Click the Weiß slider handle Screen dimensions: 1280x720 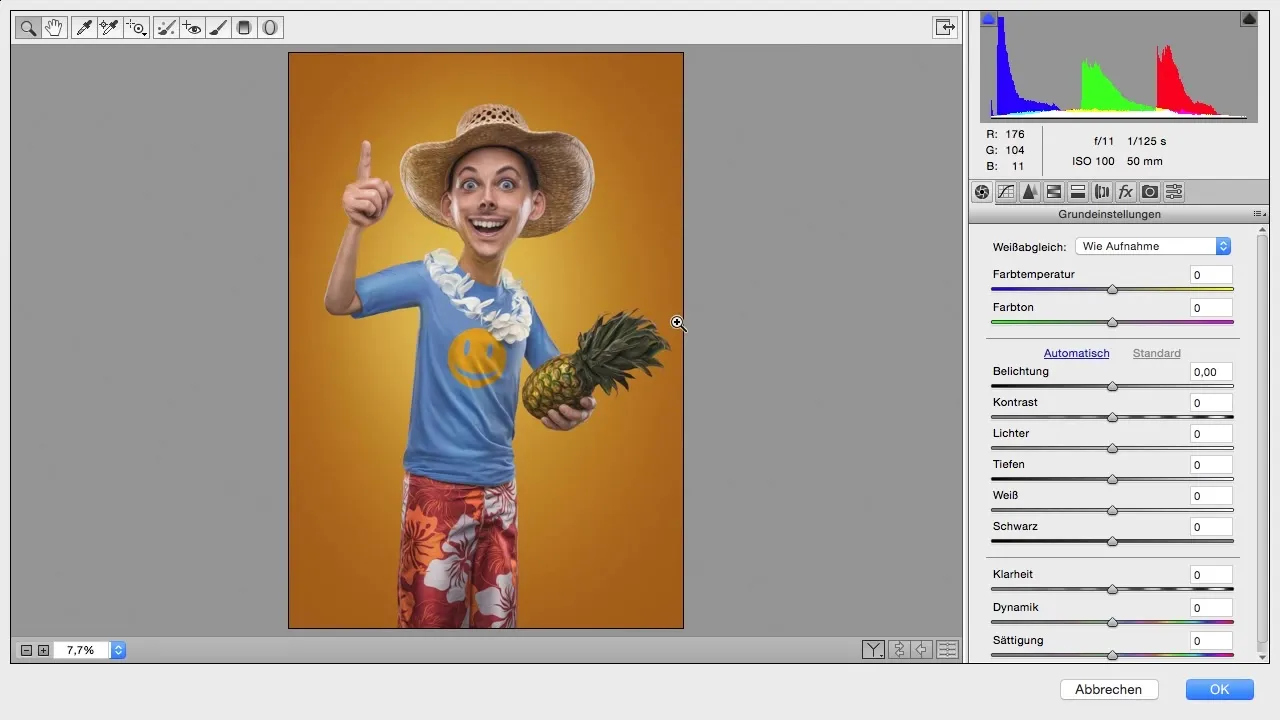tap(1112, 511)
